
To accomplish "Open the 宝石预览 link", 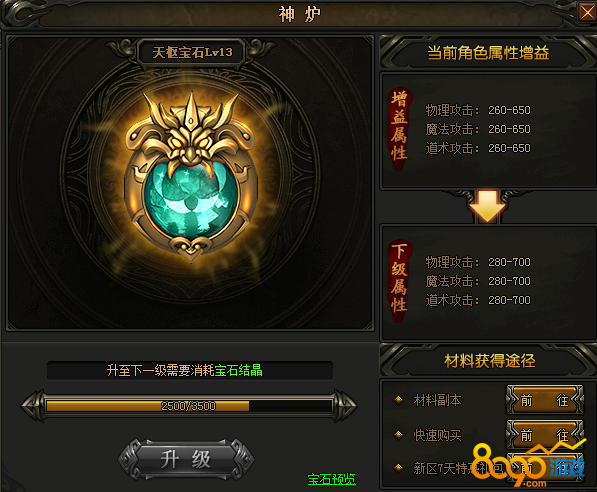I will [x=331, y=479].
